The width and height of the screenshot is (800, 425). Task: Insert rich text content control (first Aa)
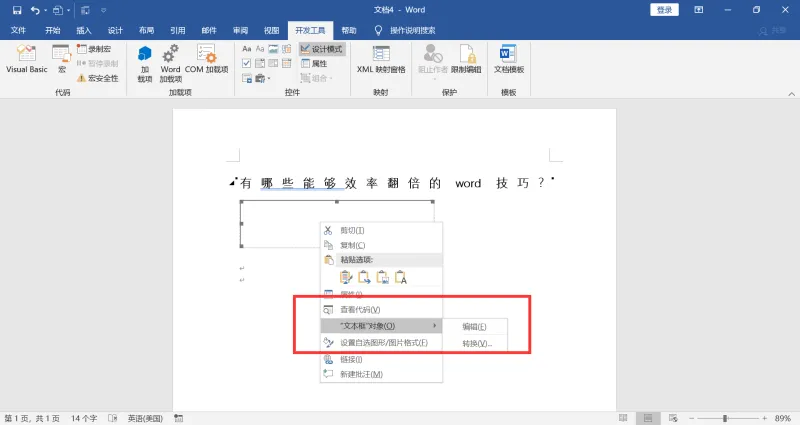point(246,49)
